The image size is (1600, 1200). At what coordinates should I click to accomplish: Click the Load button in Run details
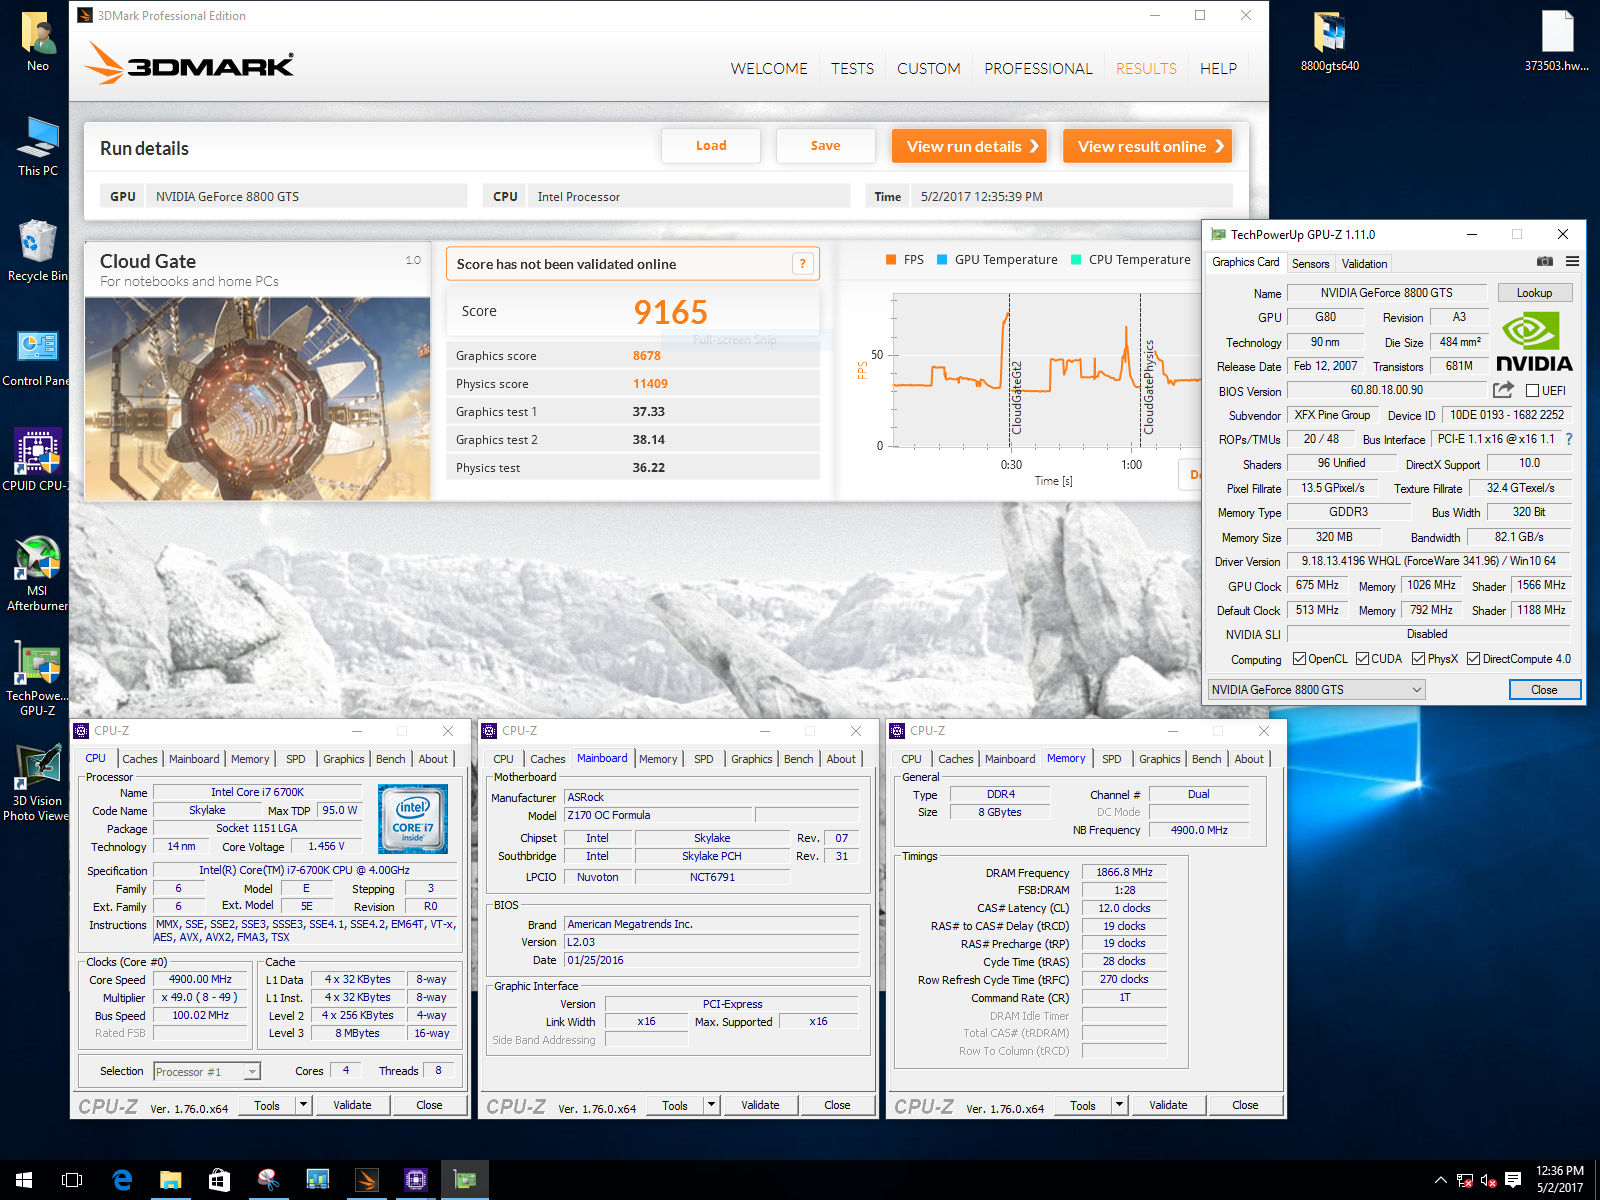click(x=711, y=146)
